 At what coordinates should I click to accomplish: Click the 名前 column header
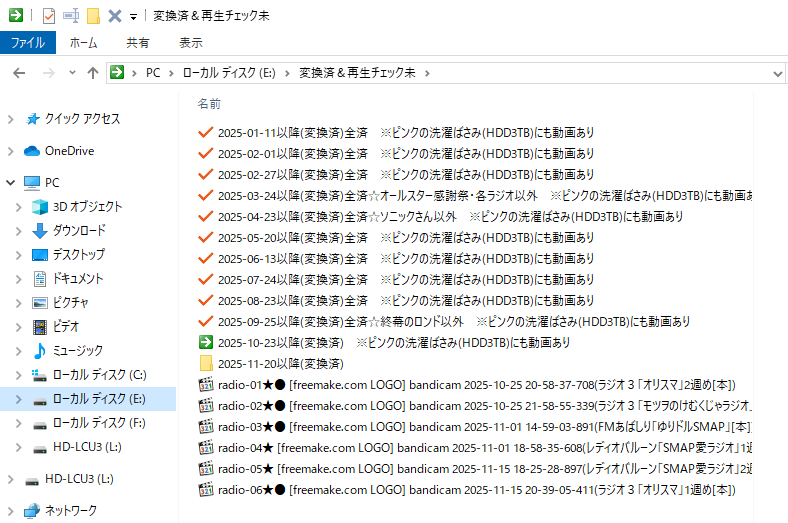pos(209,103)
